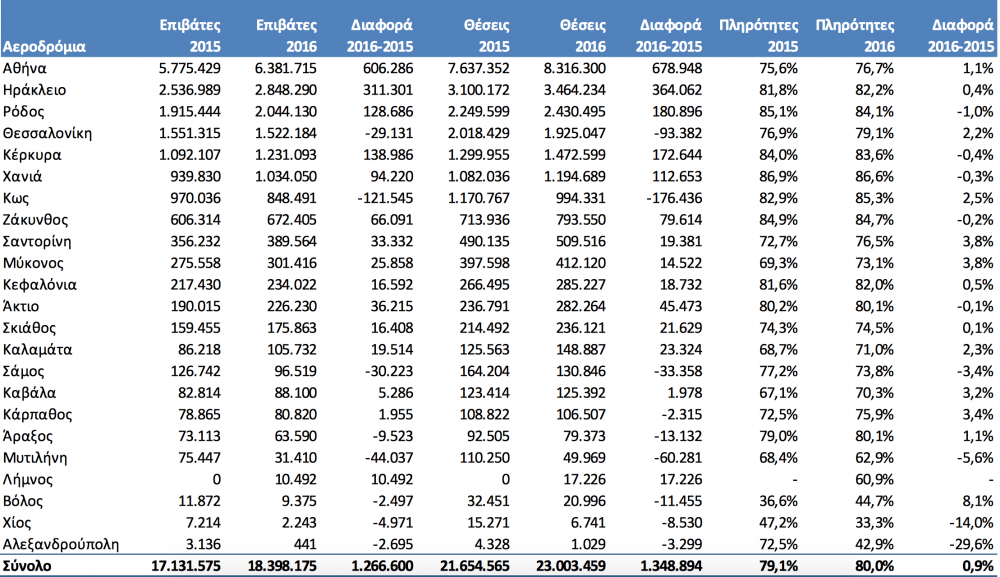Click Σαντορίνη 2016 occupancy 76,5%
This screenshot has height=577, width=1000.
click(875, 242)
